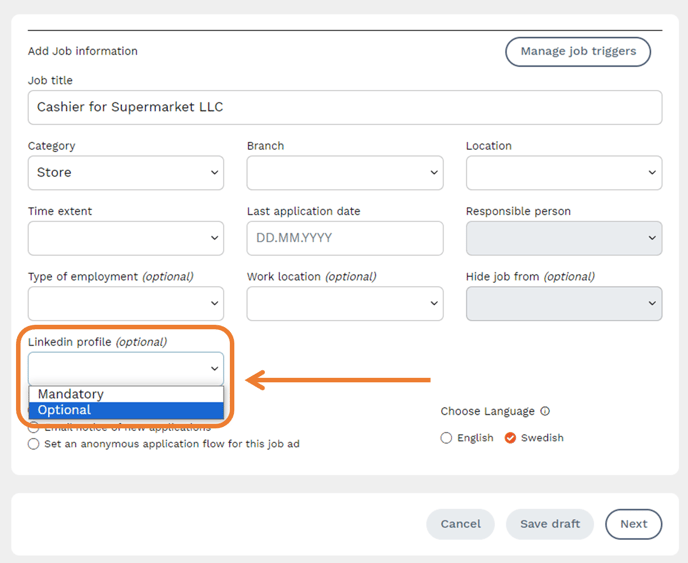Open the Responsible person dropdown
The width and height of the screenshot is (688, 563).
pyautogui.click(x=563, y=238)
